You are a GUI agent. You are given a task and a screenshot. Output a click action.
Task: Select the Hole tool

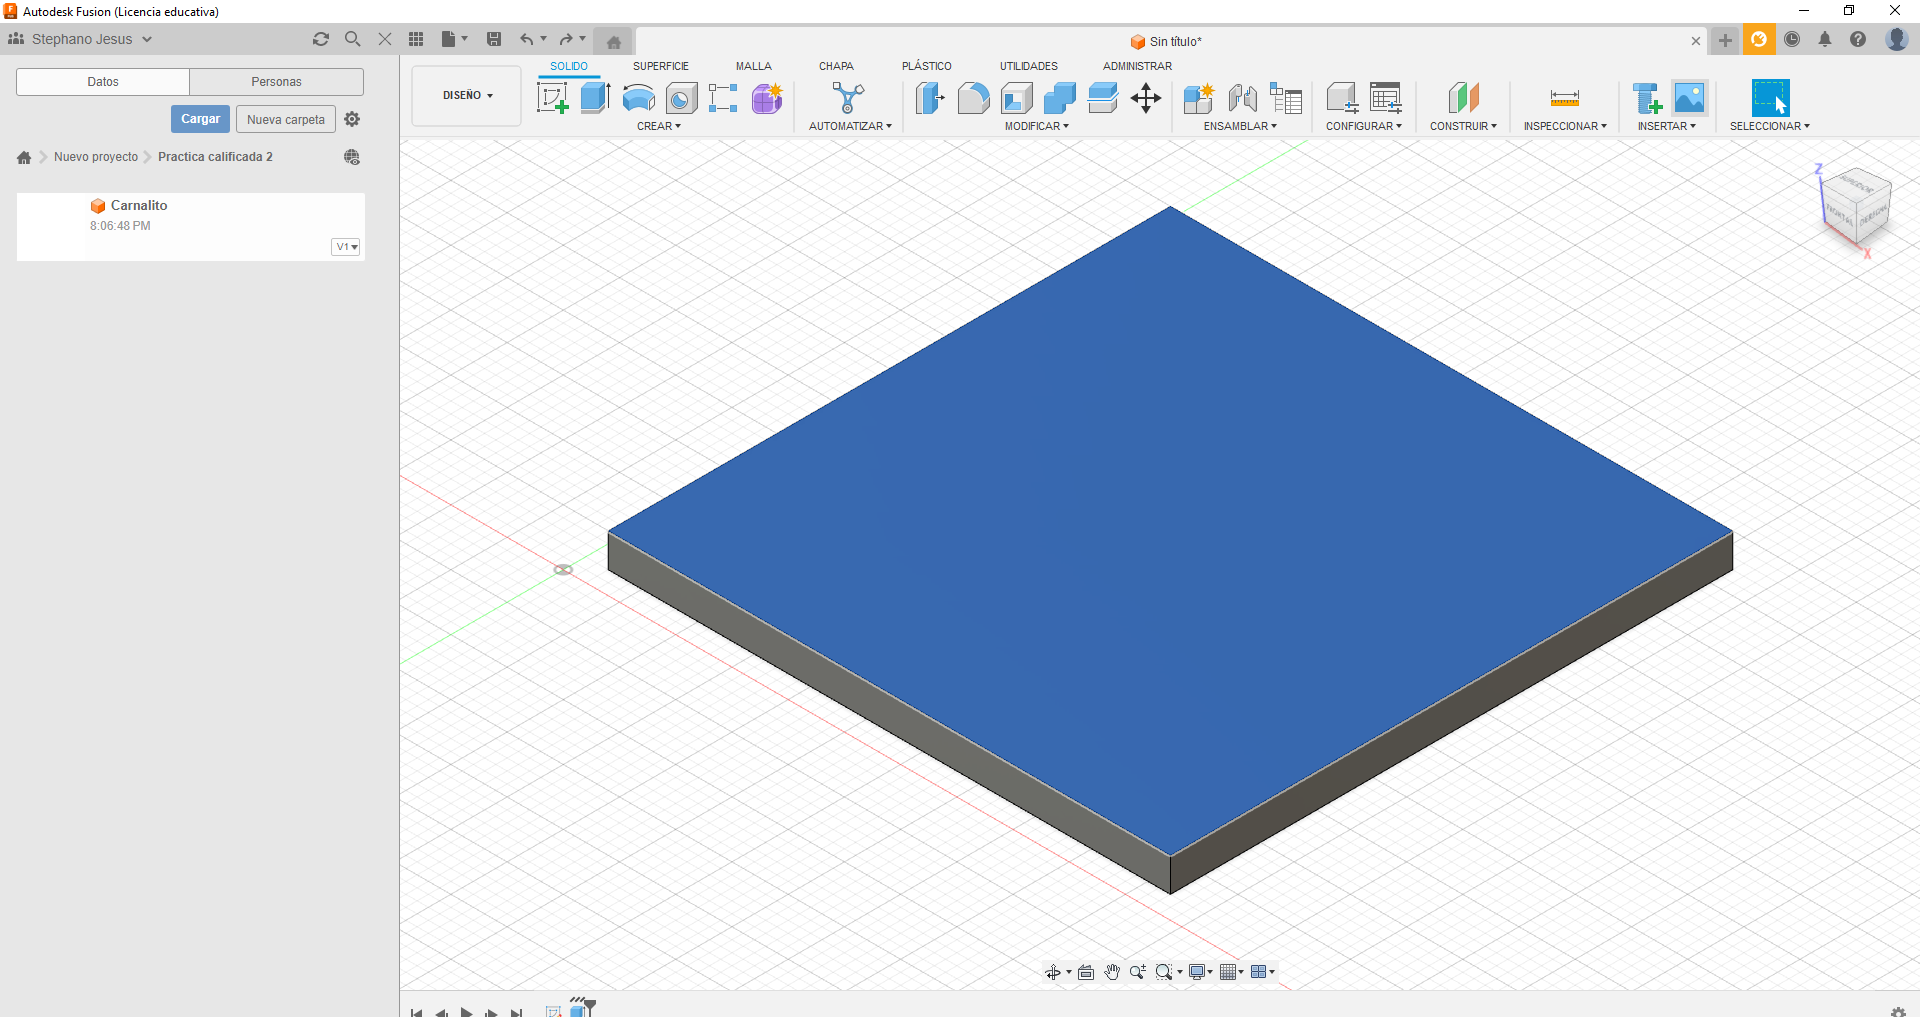click(x=681, y=98)
